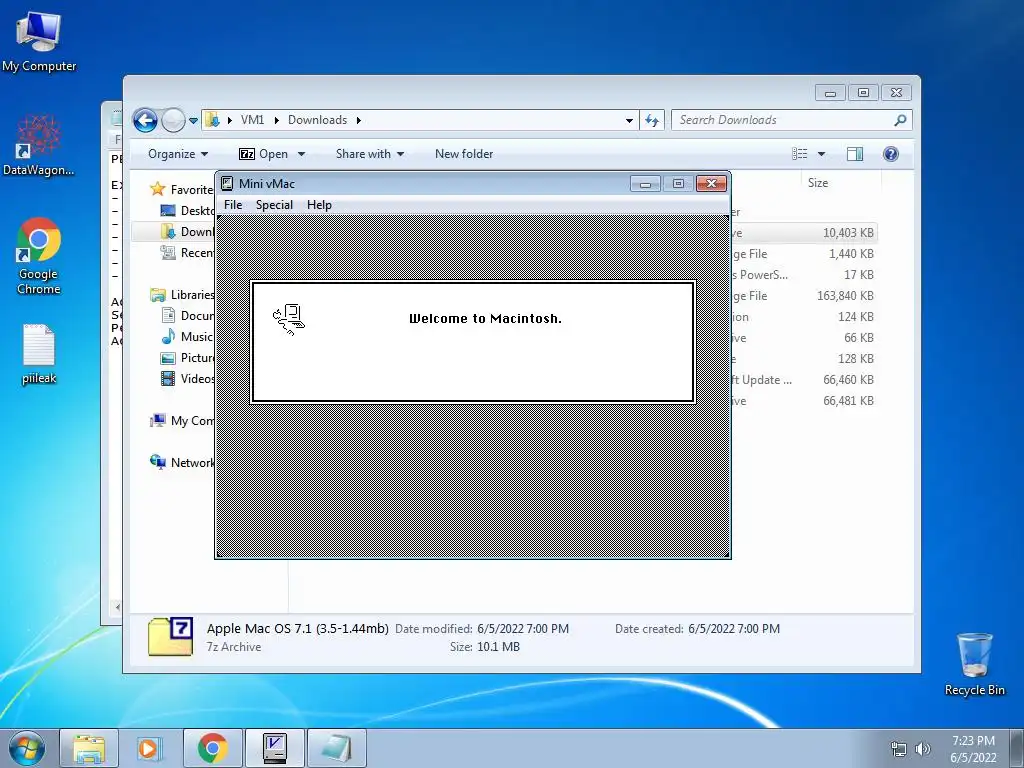1024x768 pixels.
Task: Select the file row sized 66,460 KB
Action: click(x=803, y=379)
